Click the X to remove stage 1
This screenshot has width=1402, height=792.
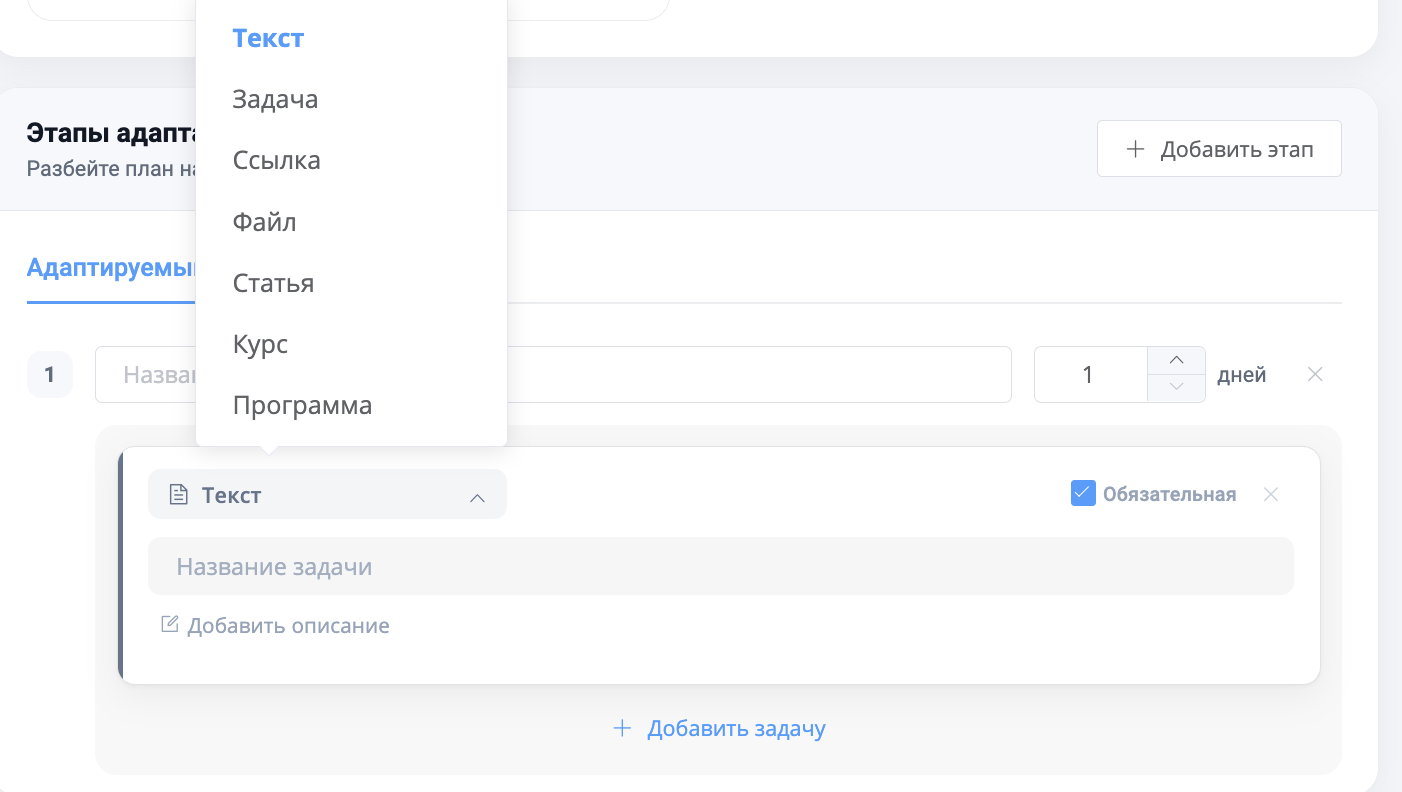[1315, 373]
